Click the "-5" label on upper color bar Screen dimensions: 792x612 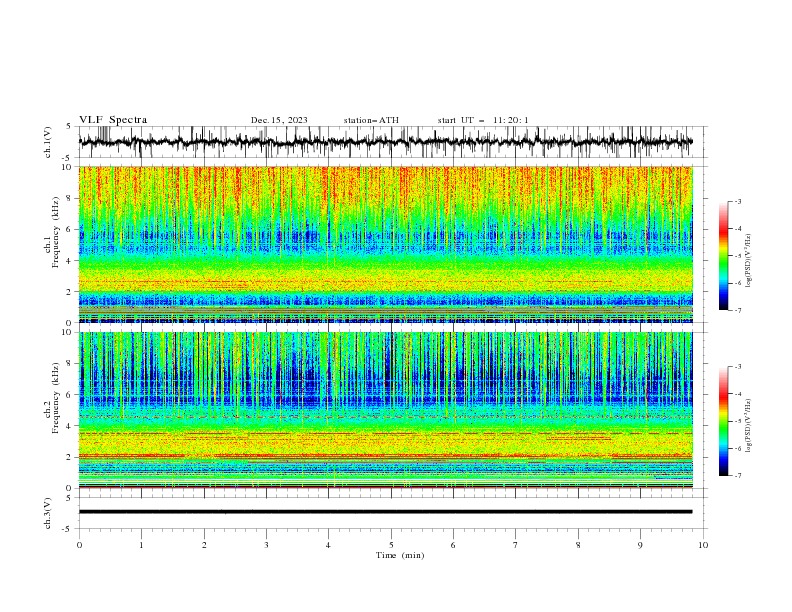[x=737, y=256]
